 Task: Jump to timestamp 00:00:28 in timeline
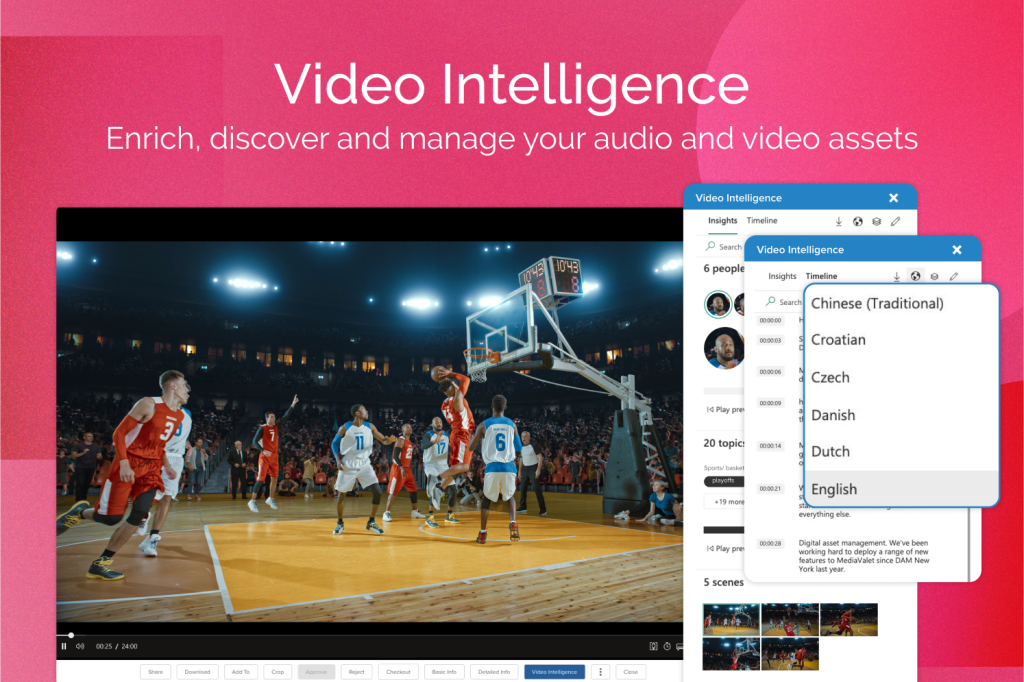click(x=771, y=544)
